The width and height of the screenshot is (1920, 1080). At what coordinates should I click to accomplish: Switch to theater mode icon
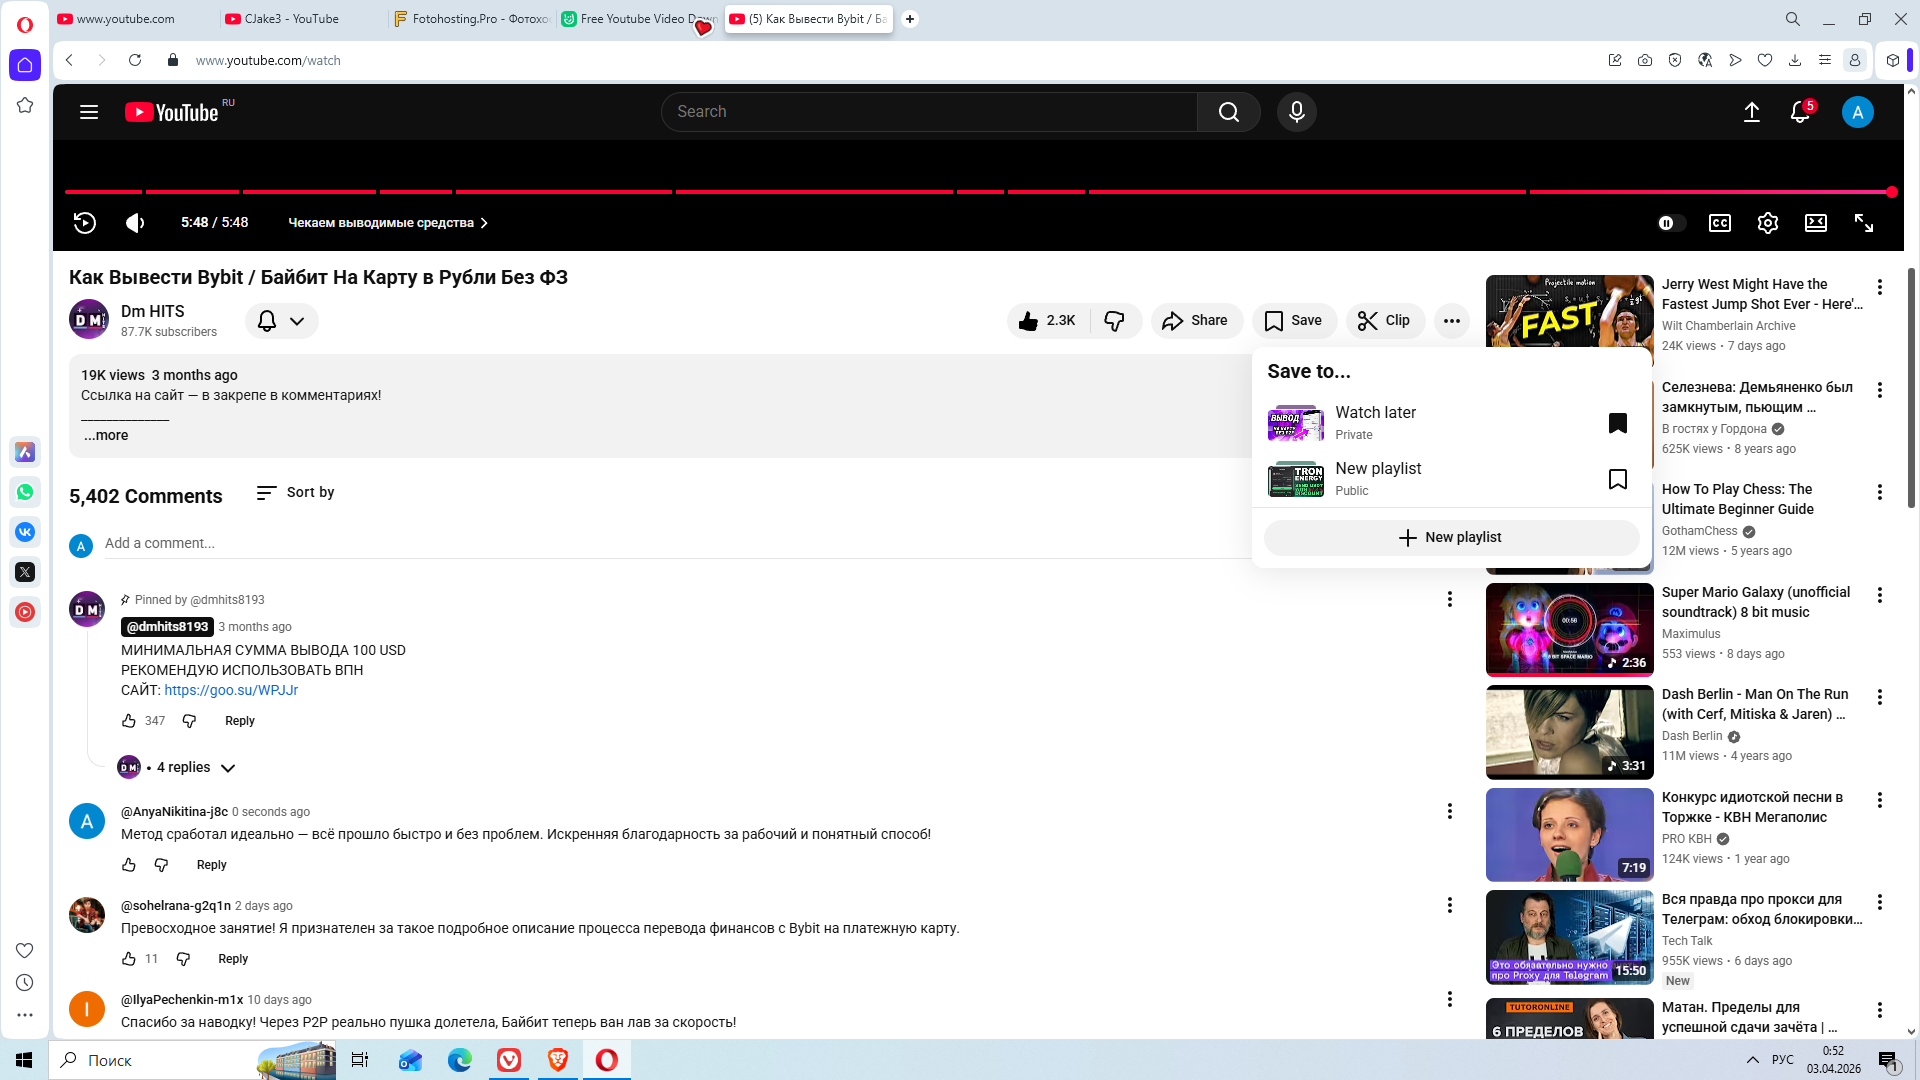coord(1815,223)
